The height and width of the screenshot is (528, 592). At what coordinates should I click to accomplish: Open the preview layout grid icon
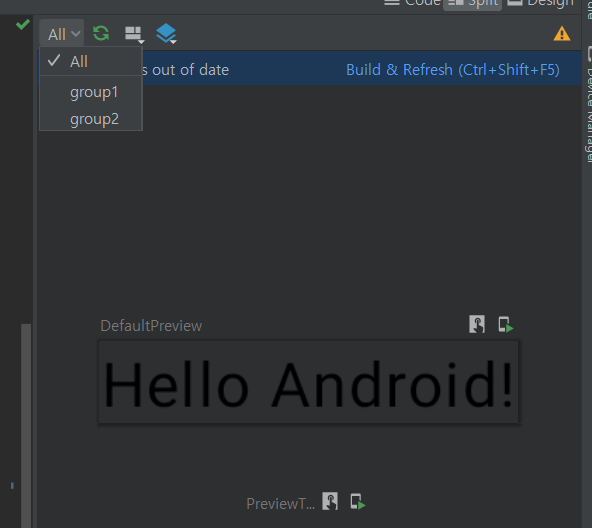pyautogui.click(x=134, y=34)
